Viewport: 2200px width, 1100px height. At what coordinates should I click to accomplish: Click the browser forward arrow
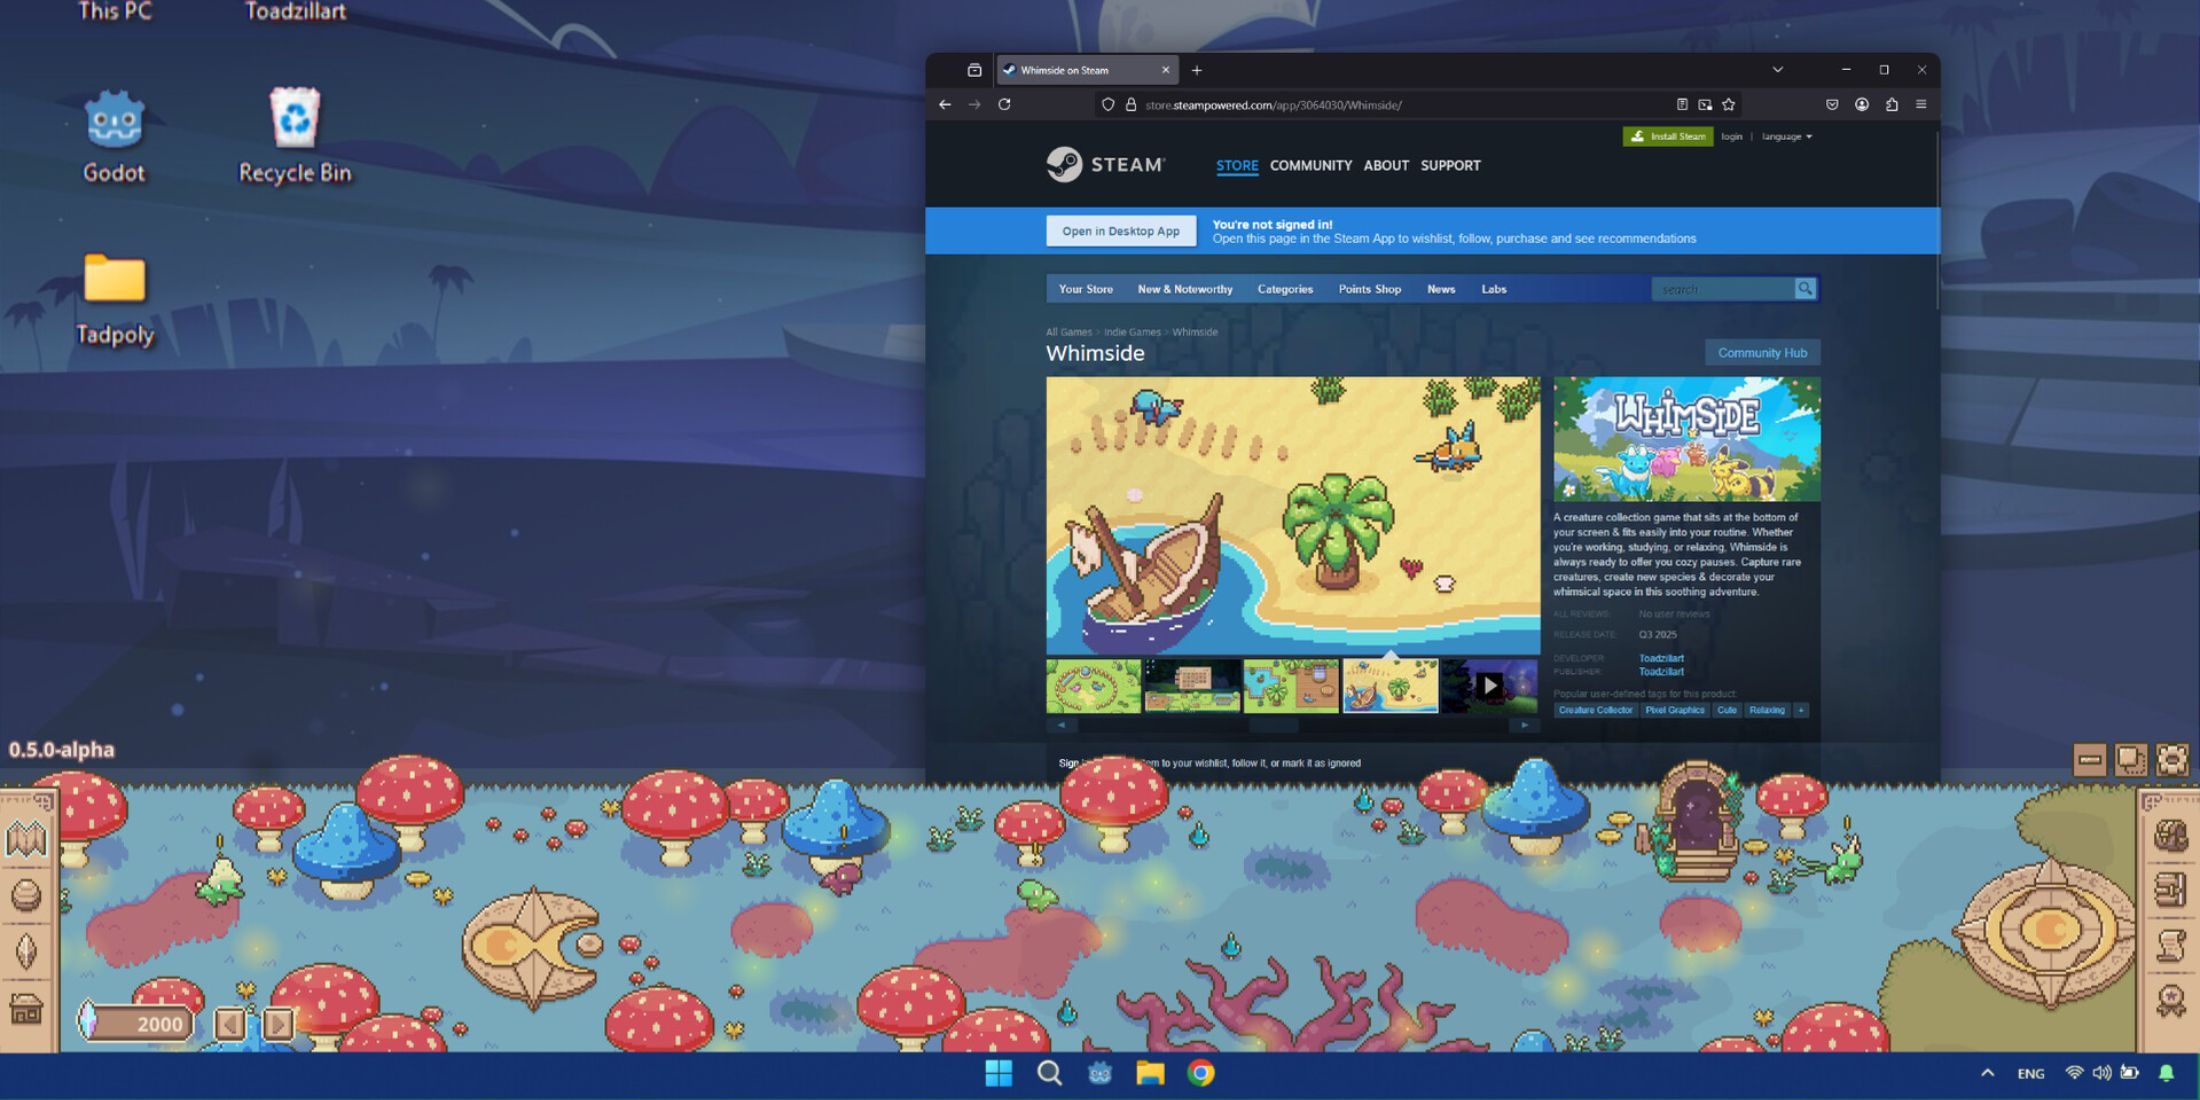[974, 104]
